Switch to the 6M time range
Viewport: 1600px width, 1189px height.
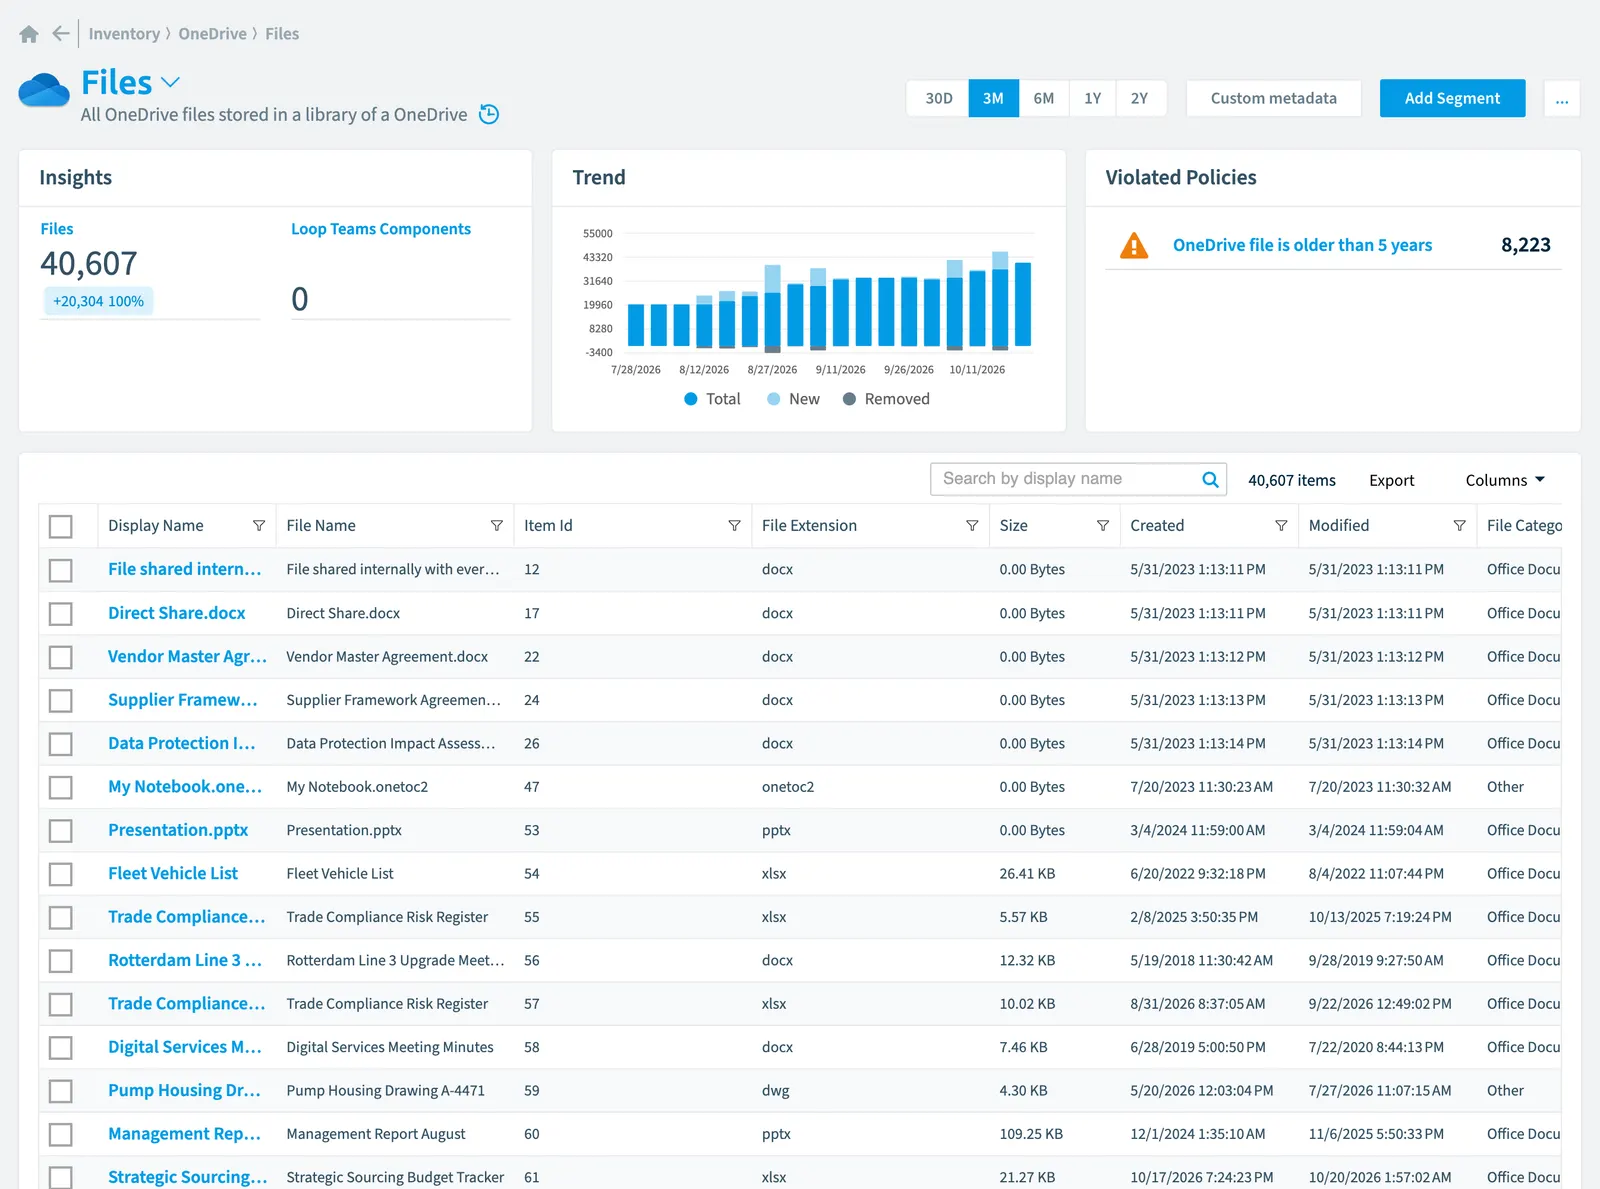1044,98
